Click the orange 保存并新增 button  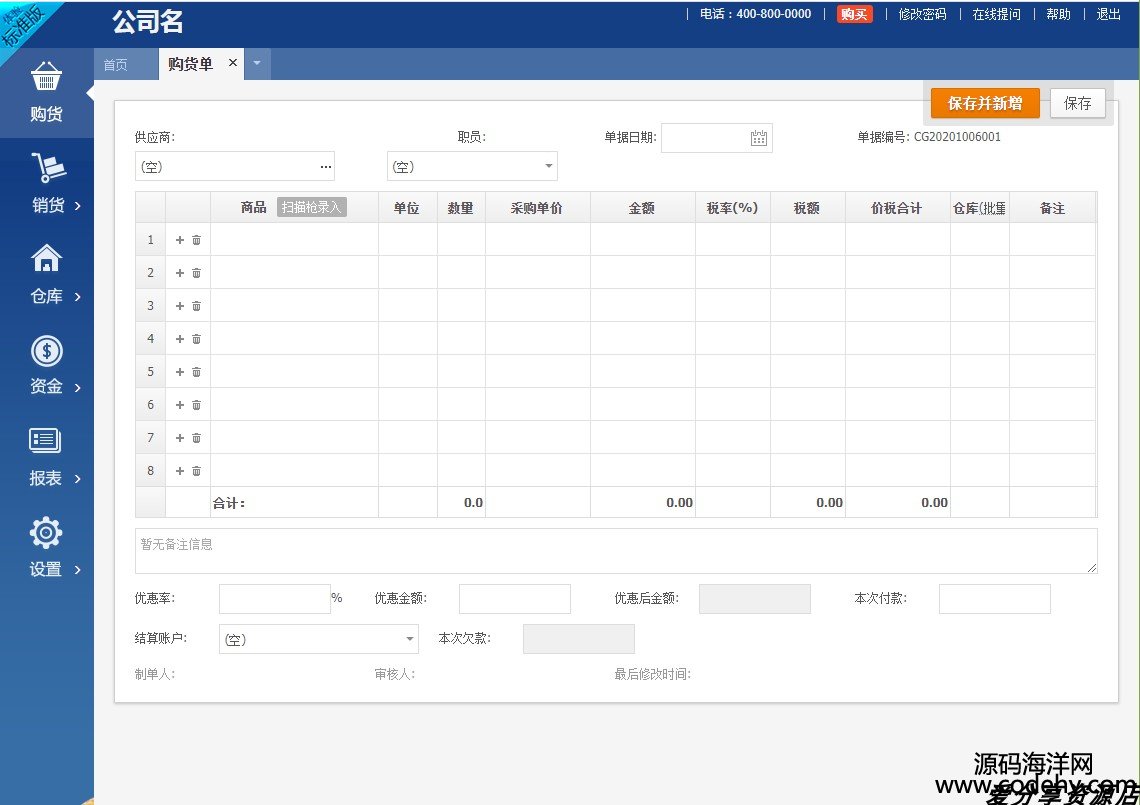(x=984, y=103)
